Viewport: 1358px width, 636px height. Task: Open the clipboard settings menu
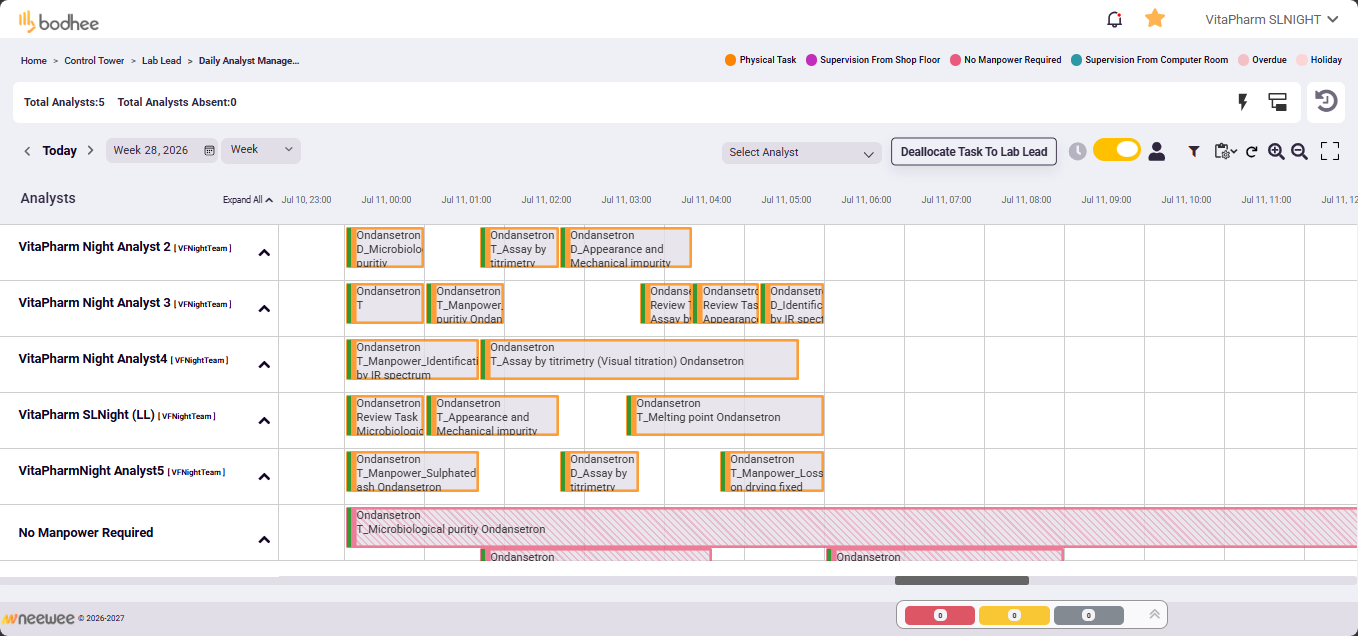click(1225, 151)
